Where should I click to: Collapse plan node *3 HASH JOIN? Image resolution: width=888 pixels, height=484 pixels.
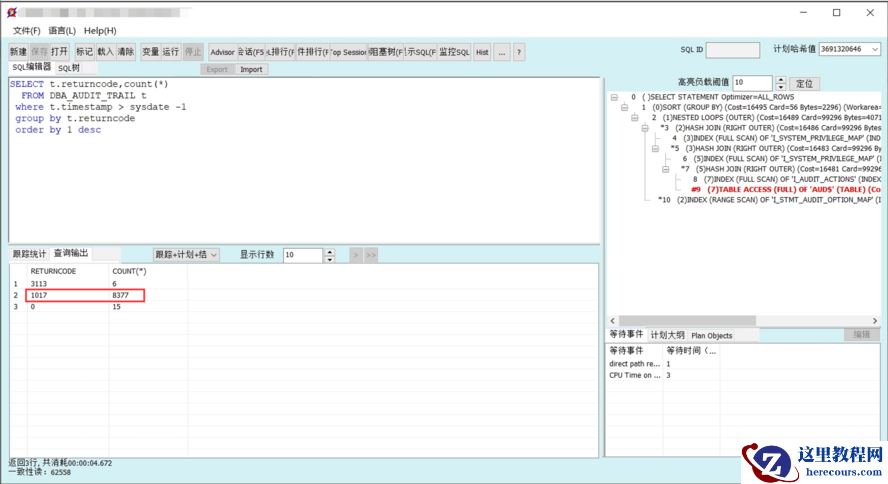point(644,128)
